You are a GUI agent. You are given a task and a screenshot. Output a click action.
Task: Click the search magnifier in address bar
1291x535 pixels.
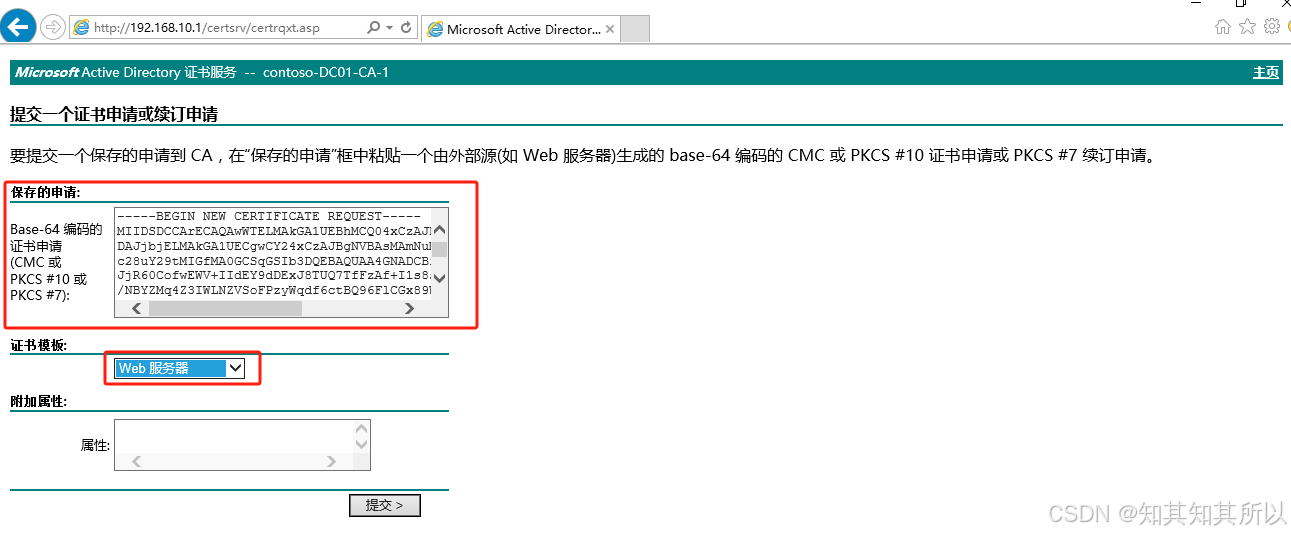[373, 28]
